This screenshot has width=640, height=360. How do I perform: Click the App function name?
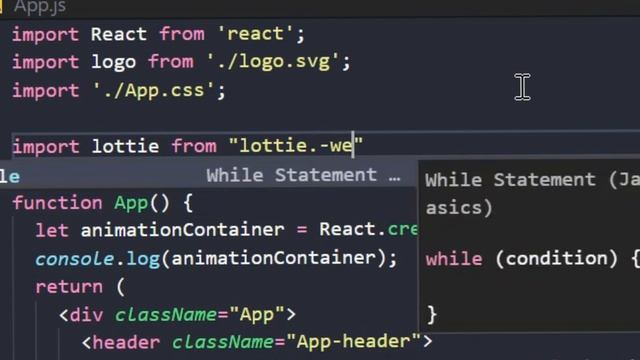[131, 203]
